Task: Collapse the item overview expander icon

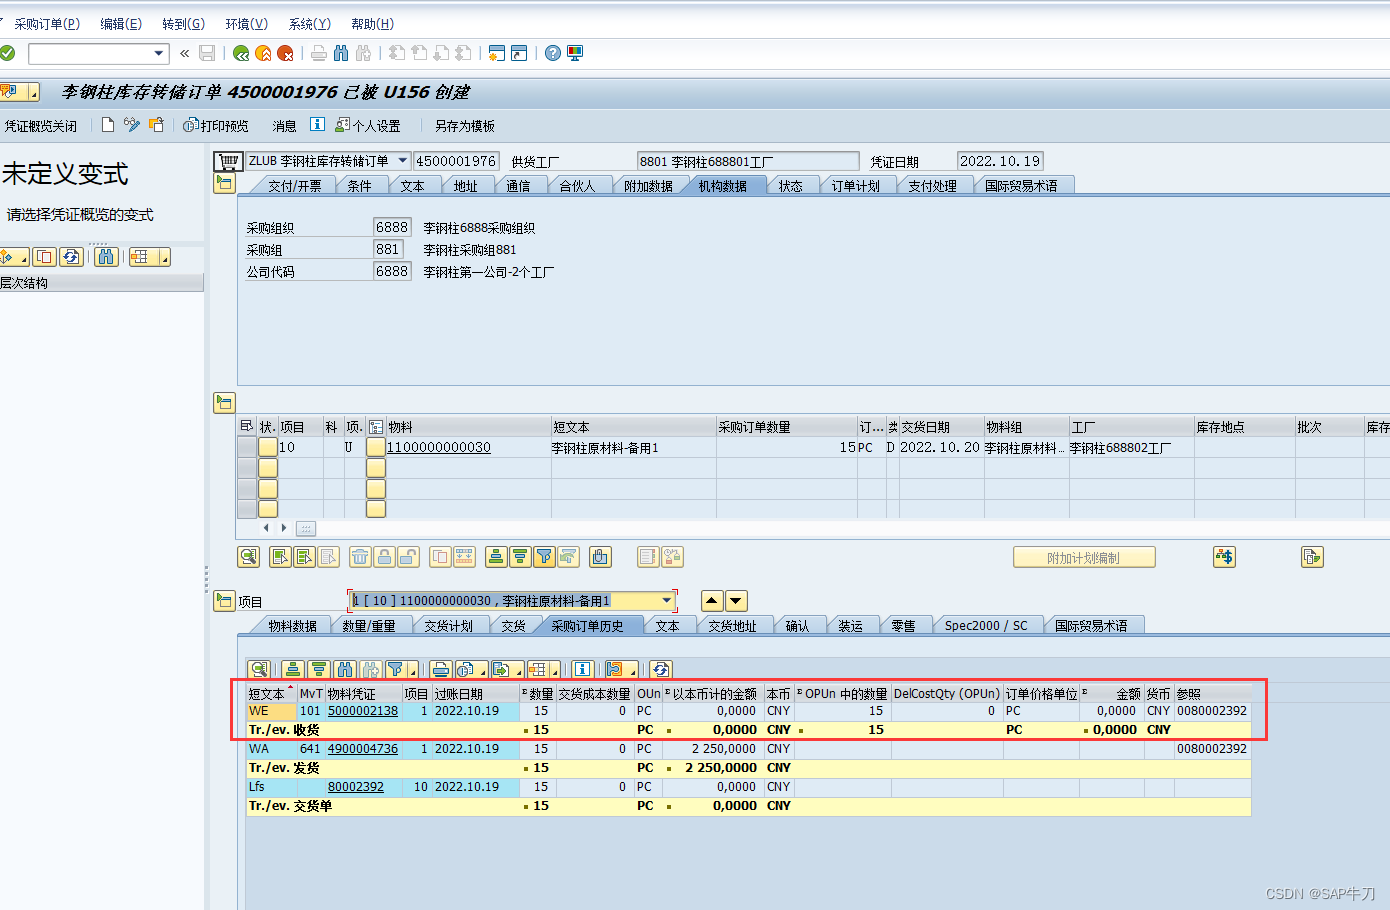Action: tap(224, 403)
